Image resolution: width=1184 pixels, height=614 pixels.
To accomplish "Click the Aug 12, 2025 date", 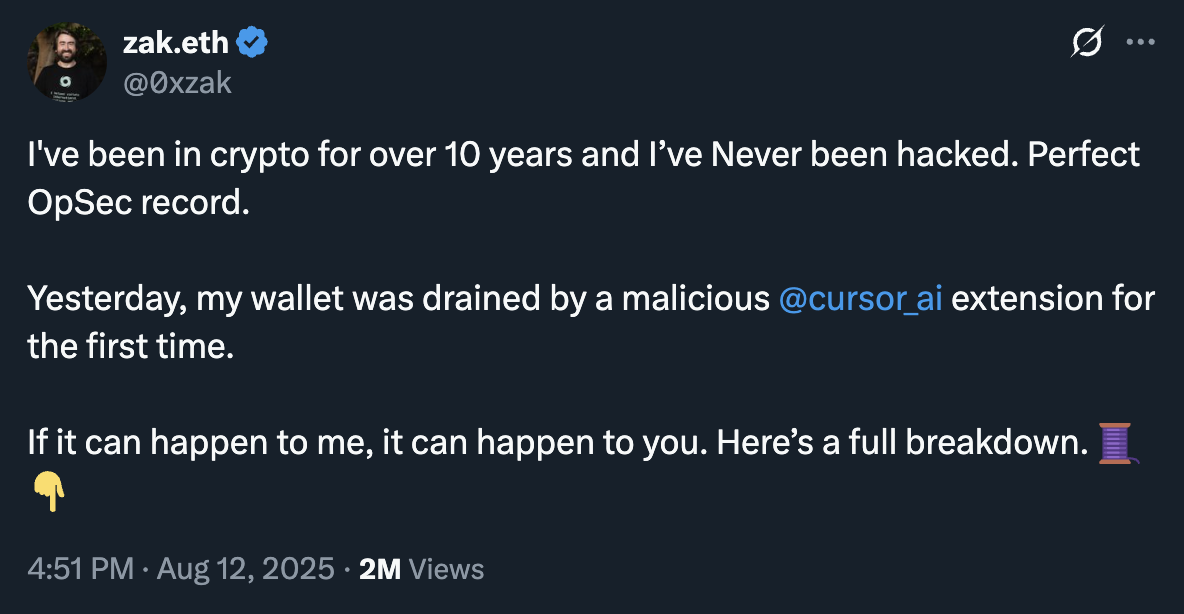I will 245,569.
